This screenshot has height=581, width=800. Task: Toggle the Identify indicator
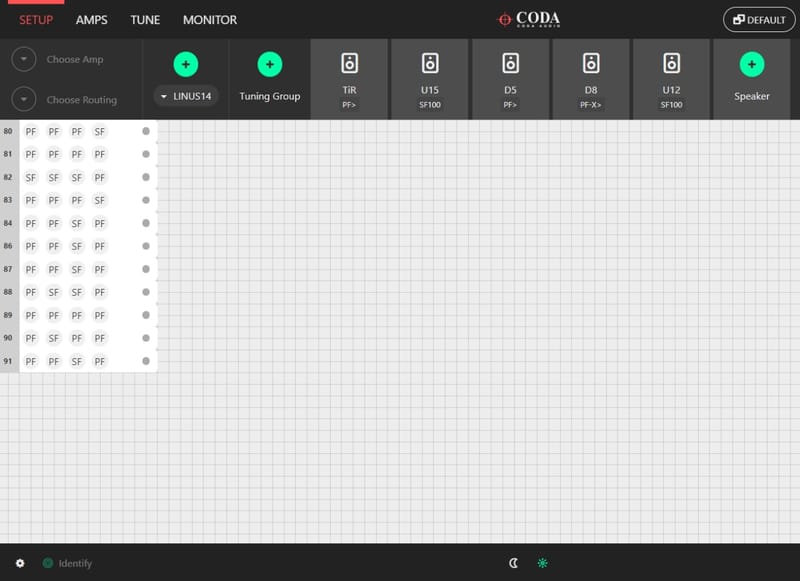coord(48,563)
